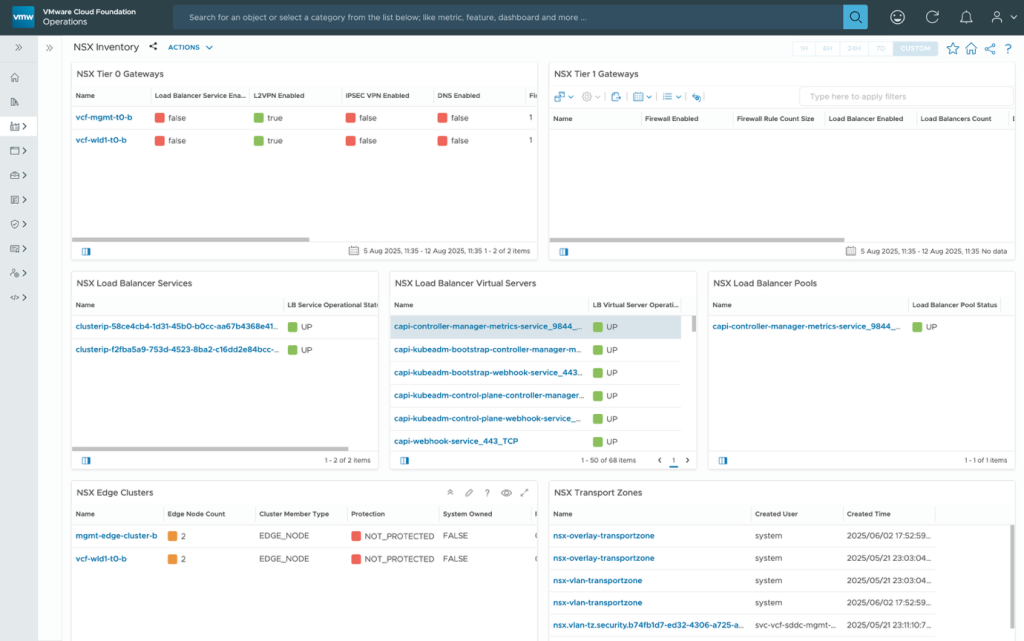Open the vcf-mgmt-t0-b gateway link

click(x=104, y=117)
